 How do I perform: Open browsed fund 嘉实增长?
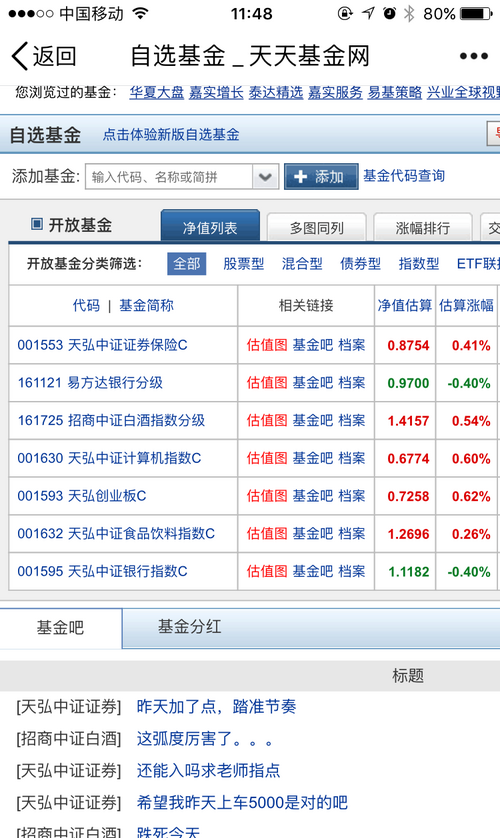click(x=216, y=92)
